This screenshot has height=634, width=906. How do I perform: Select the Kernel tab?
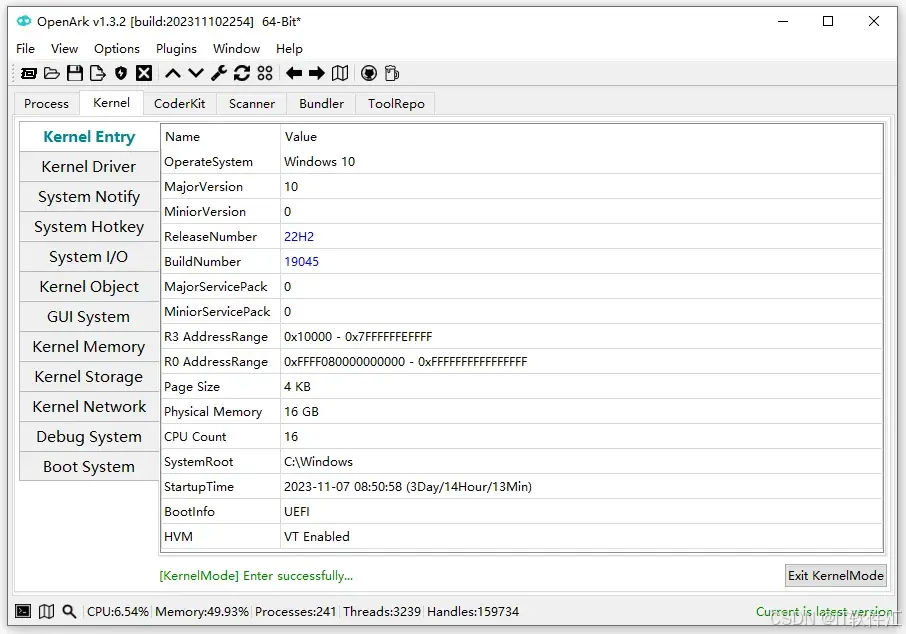112,102
